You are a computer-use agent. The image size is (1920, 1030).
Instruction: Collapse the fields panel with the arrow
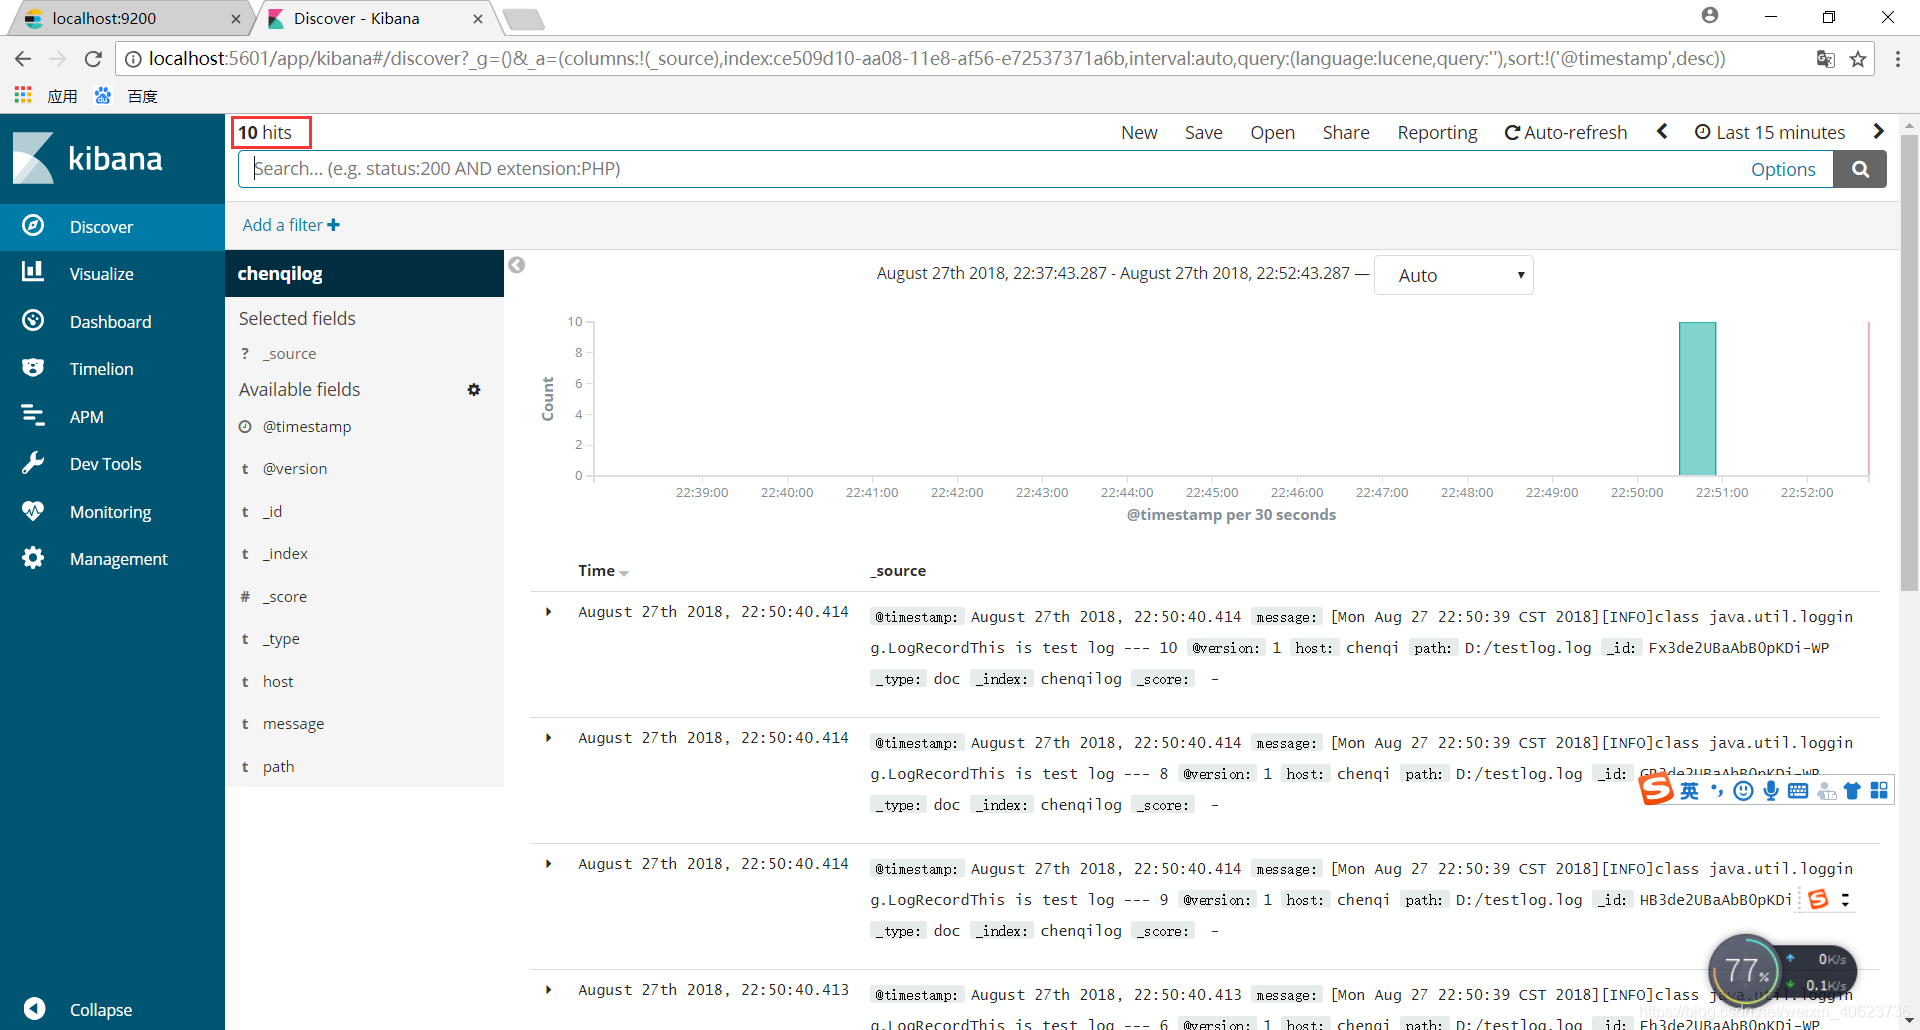point(517,265)
